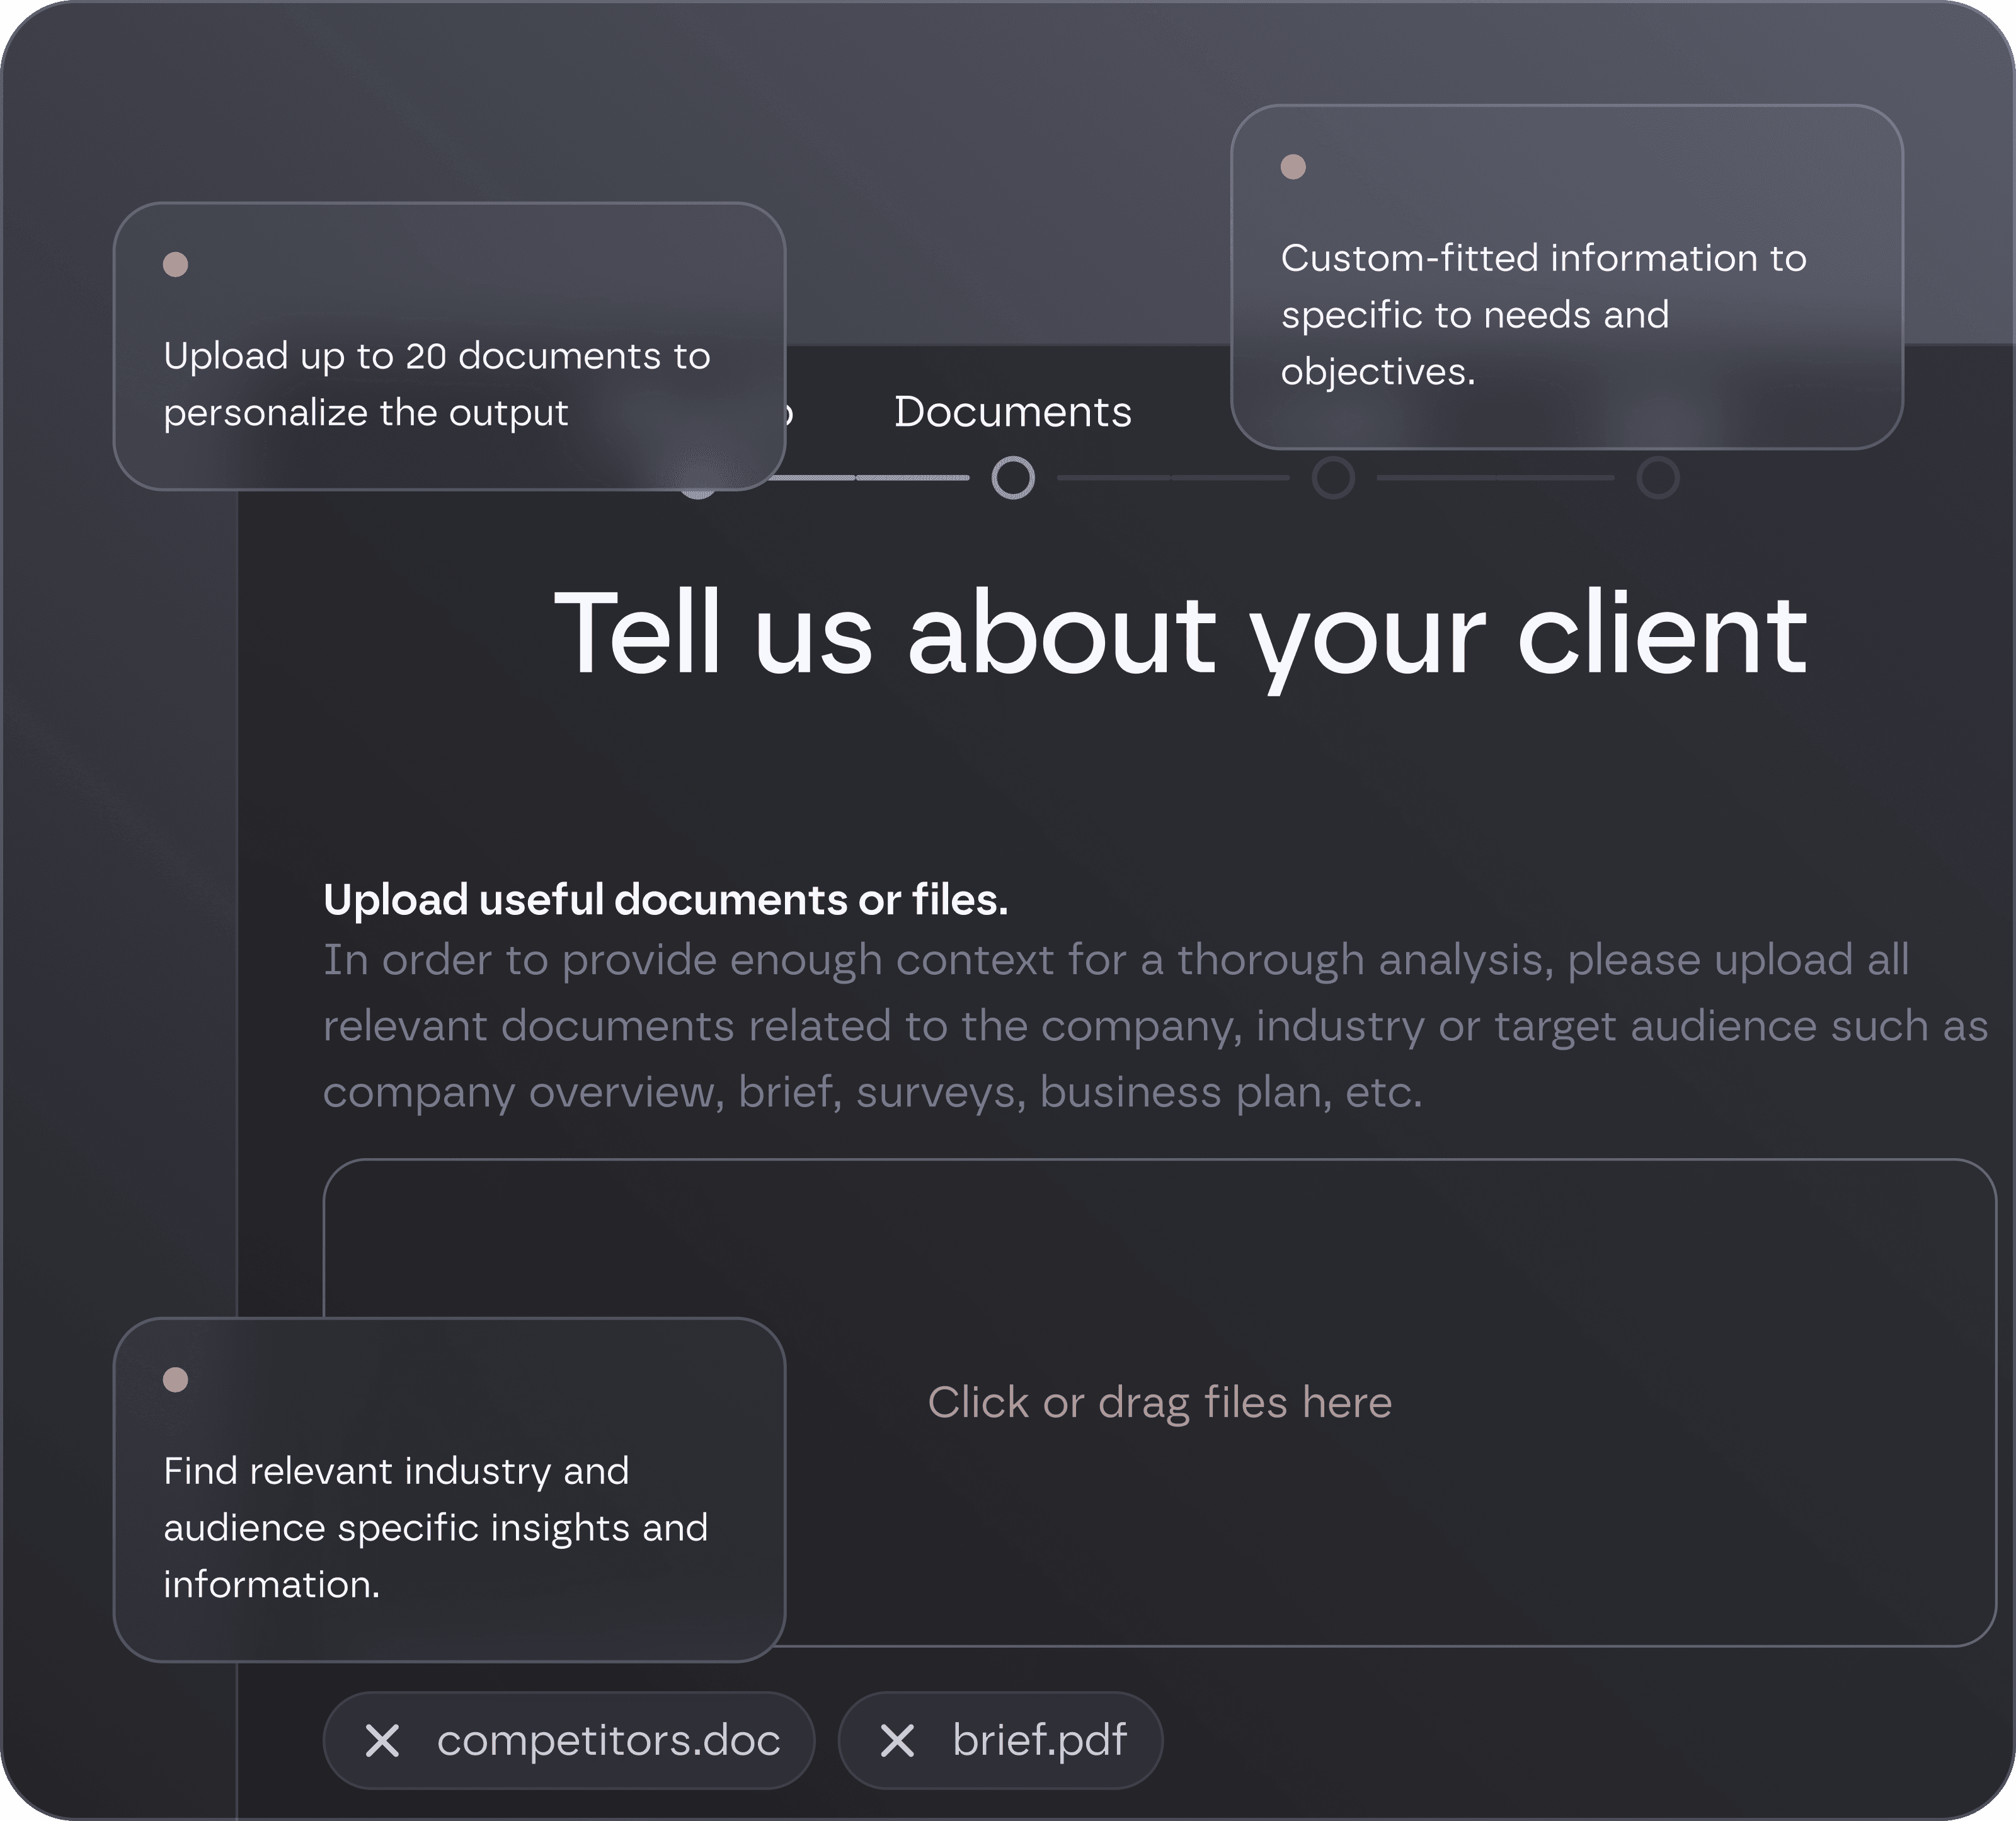Click dot in 'Find relevant industry' card

176,1380
